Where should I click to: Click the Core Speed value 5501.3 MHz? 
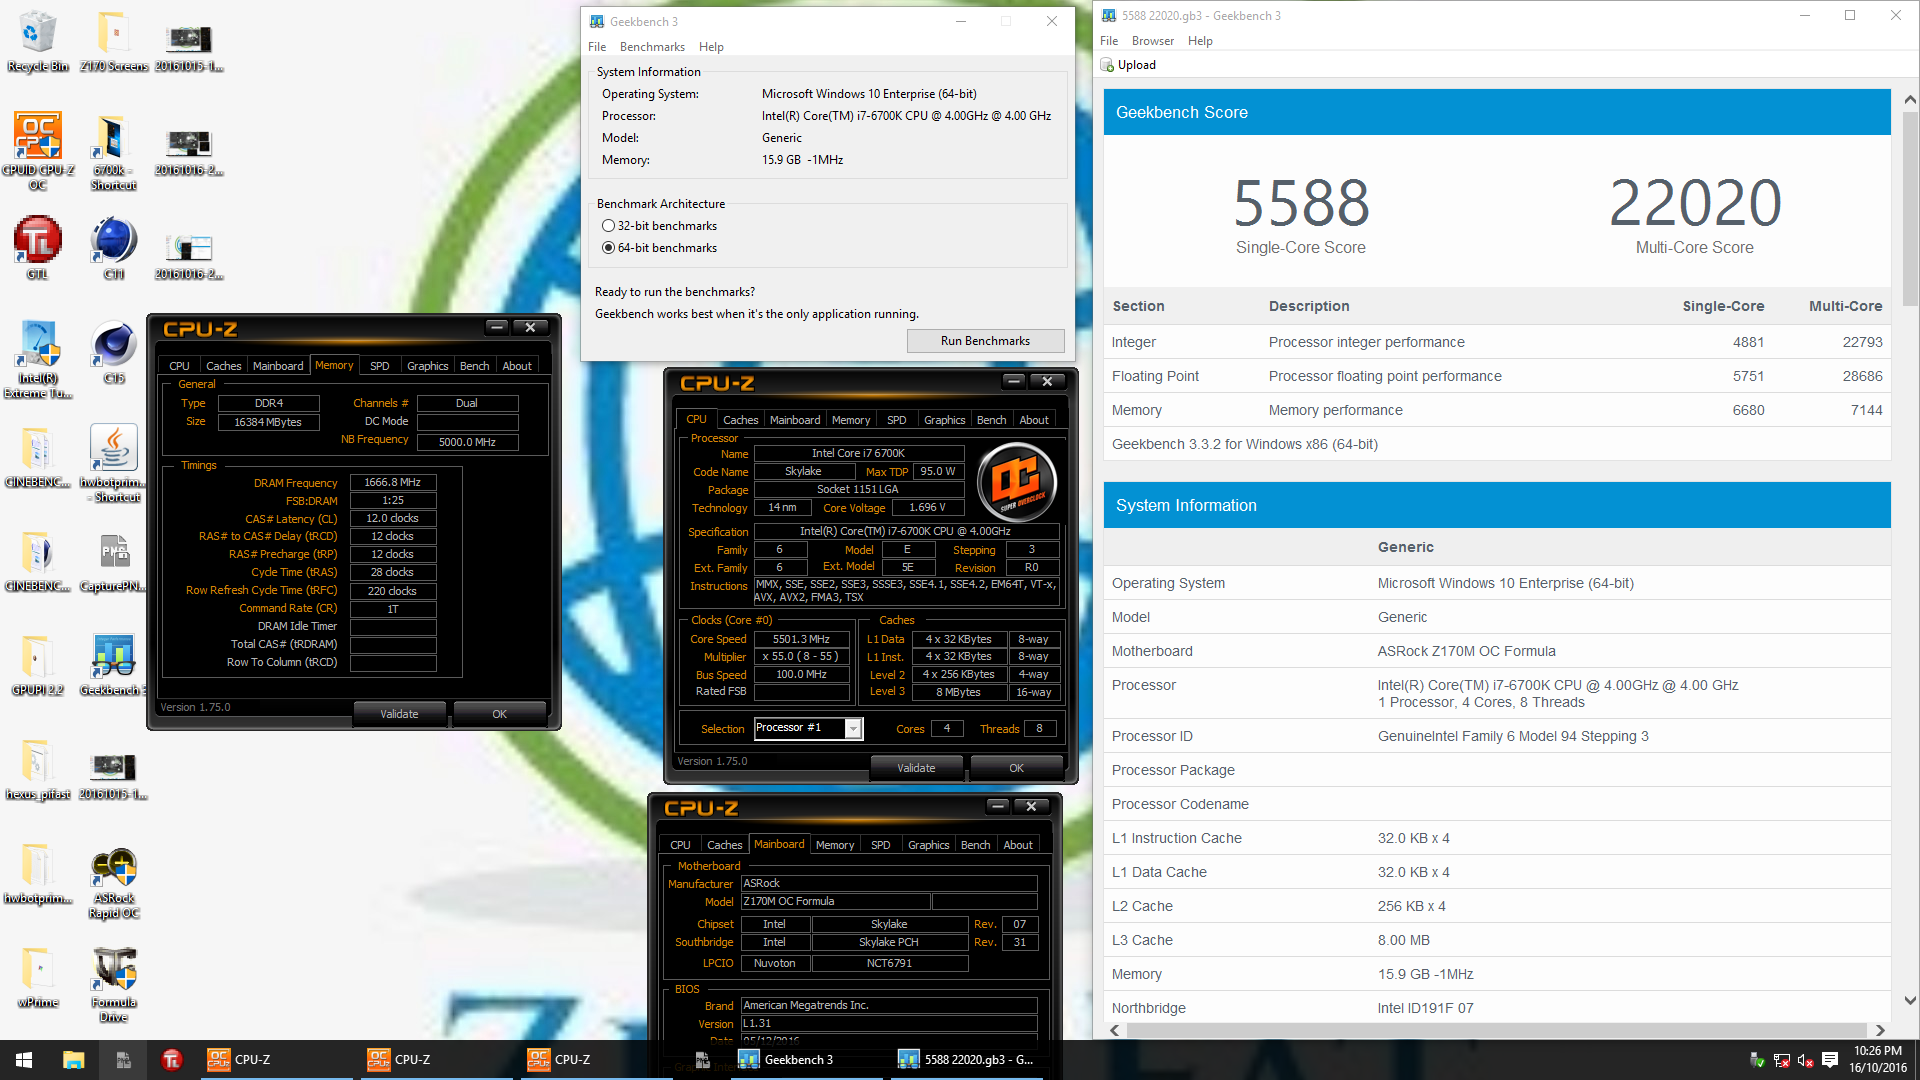[801, 639]
